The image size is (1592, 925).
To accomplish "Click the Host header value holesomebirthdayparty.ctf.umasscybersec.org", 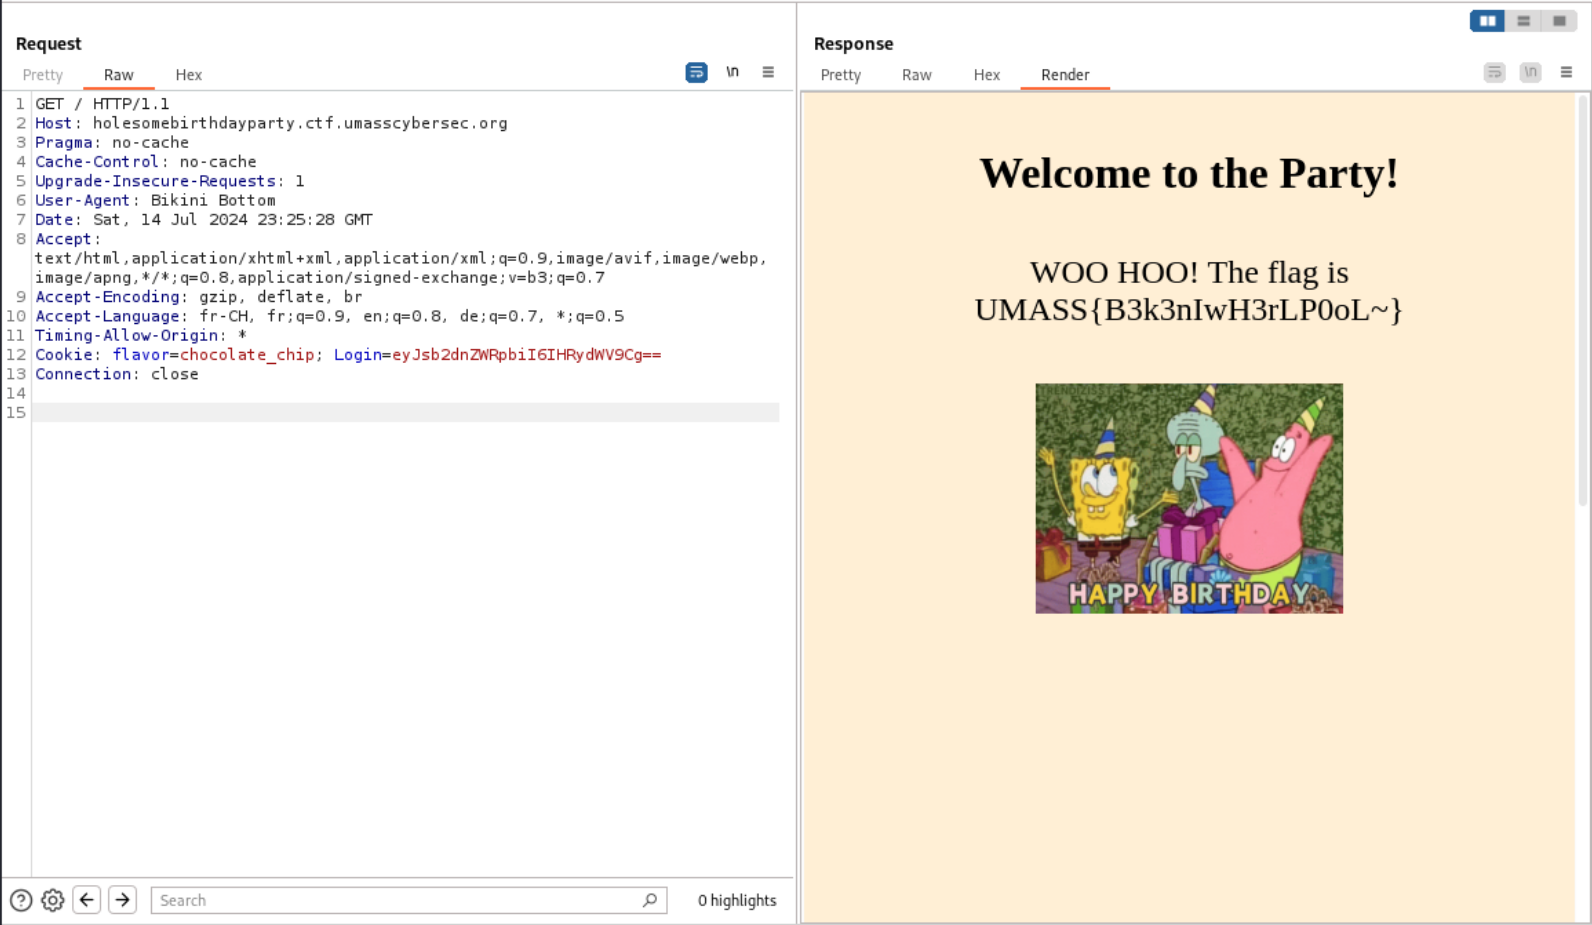I will 300,123.
